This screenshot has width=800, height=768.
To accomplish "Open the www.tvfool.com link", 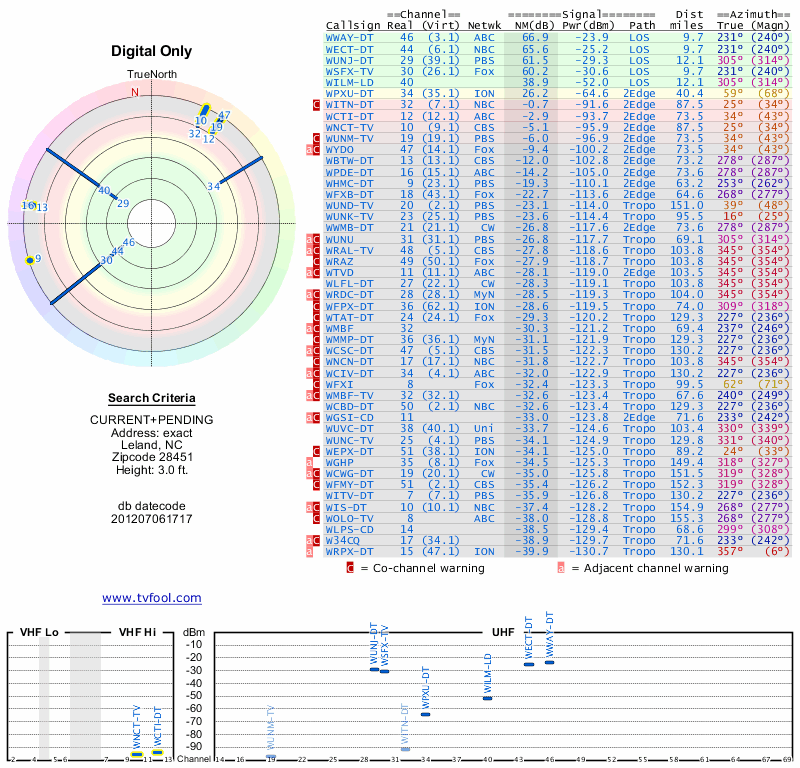I will 152,598.
